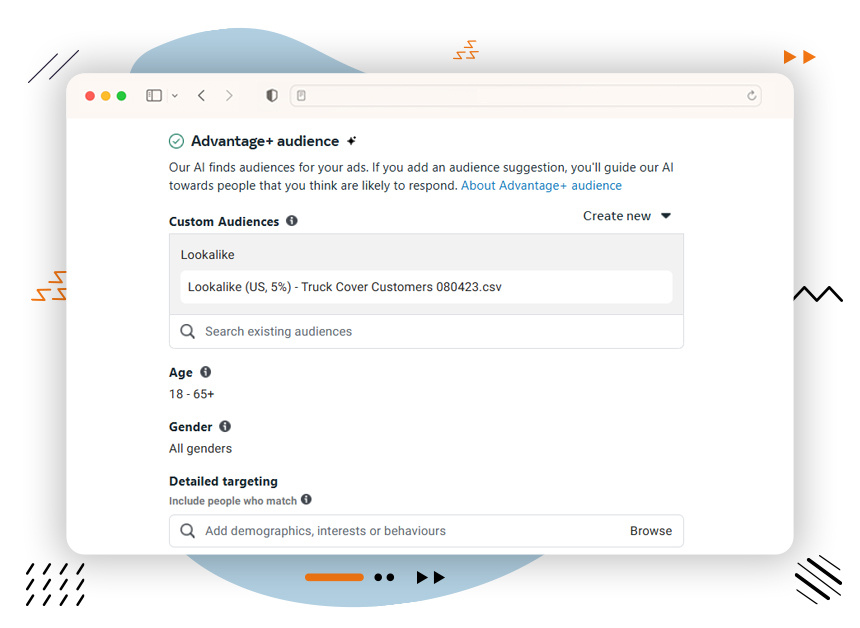Click the privacy shield icon in toolbar
Viewport: 860px width, 628px height.
click(271, 96)
